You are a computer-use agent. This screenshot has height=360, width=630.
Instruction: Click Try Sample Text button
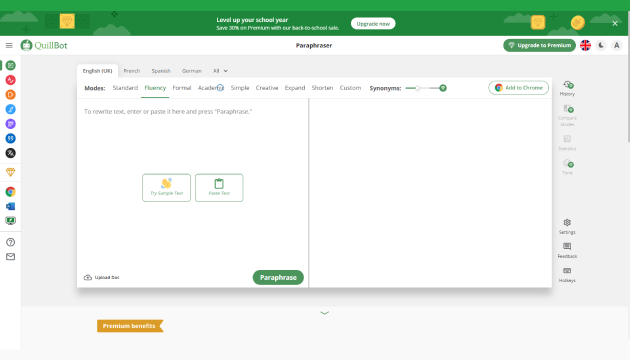point(166,188)
